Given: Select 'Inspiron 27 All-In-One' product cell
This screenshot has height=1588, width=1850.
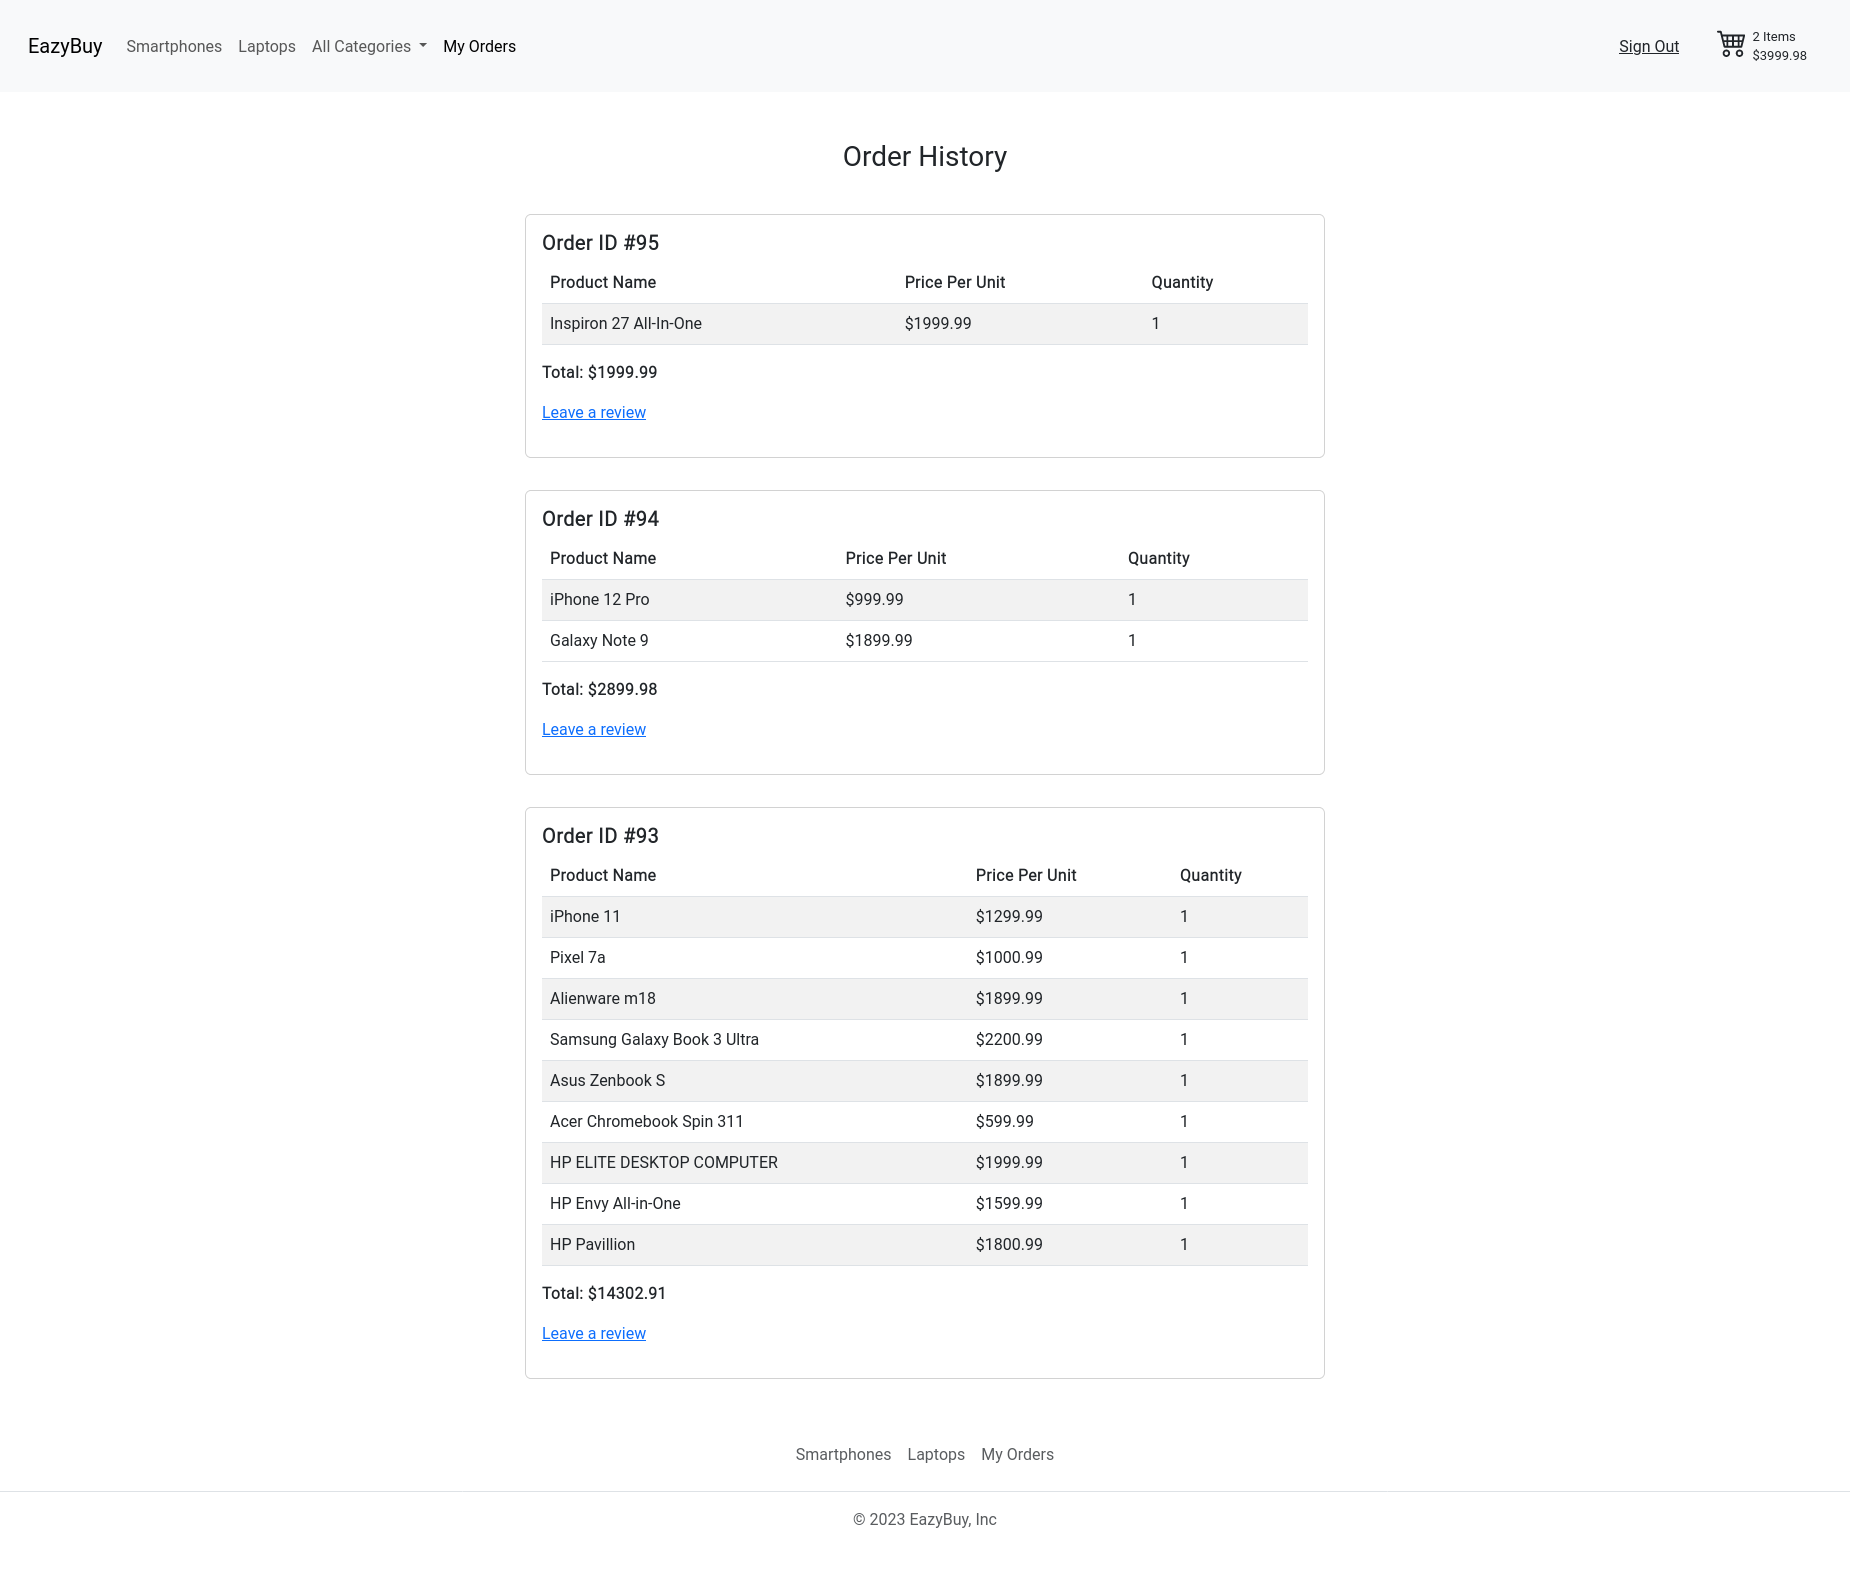Looking at the screenshot, I should 719,324.
